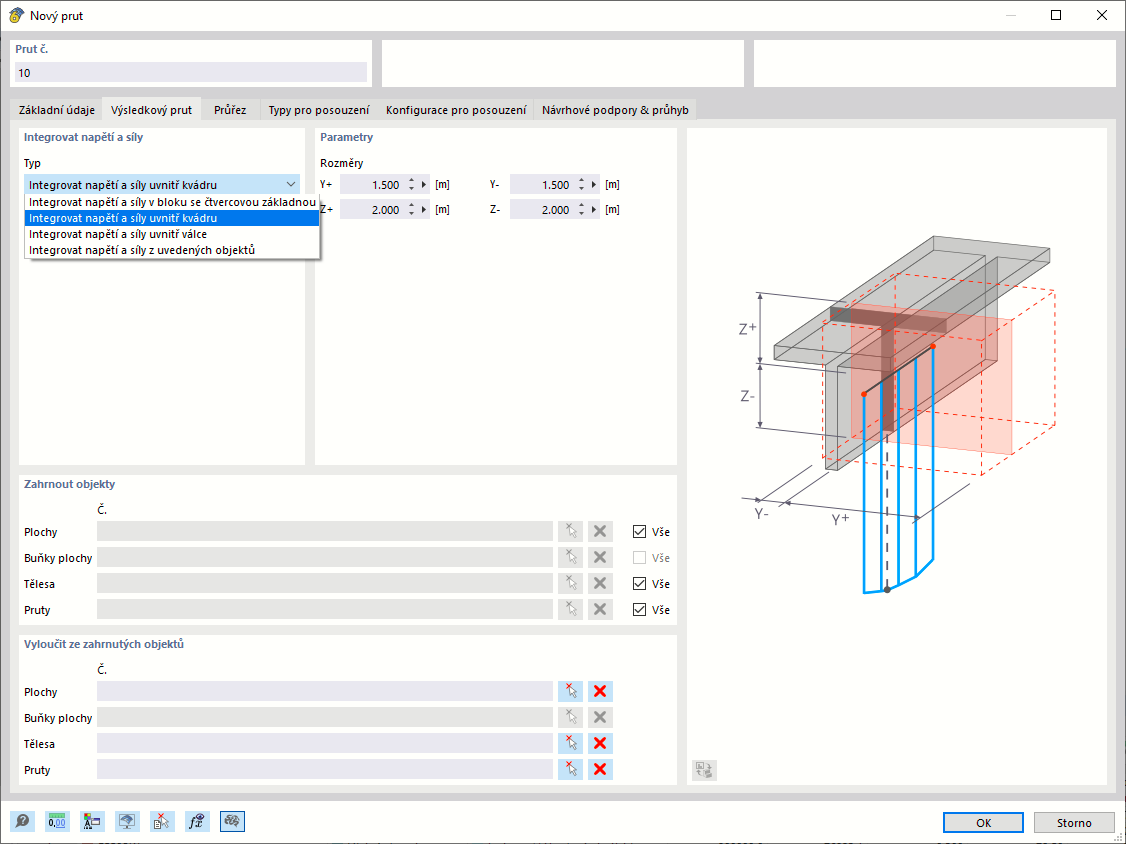The height and width of the screenshot is (844, 1126).
Task: Click the excluded Tělesa number field
Action: pos(325,743)
